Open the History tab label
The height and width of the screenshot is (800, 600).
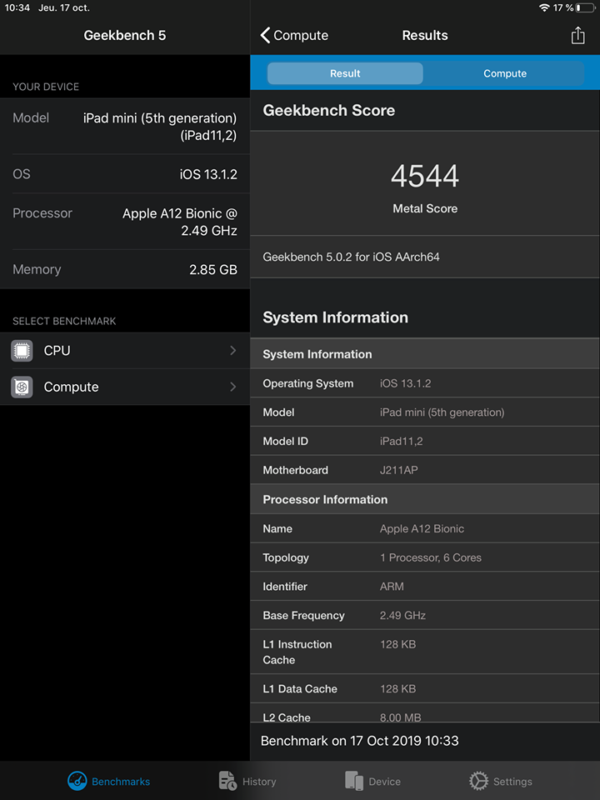pyautogui.click(x=259, y=782)
